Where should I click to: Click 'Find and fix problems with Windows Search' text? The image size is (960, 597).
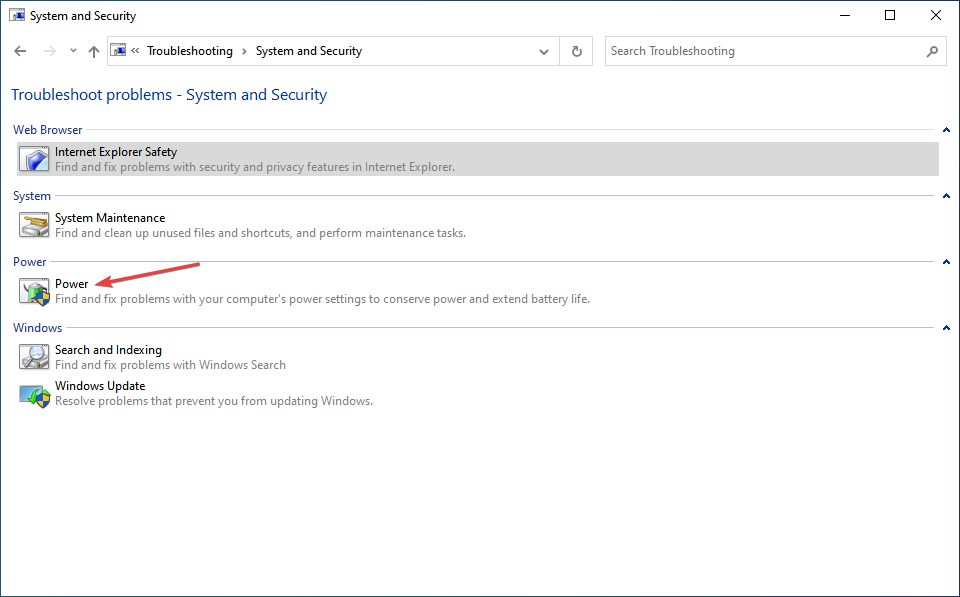(170, 365)
